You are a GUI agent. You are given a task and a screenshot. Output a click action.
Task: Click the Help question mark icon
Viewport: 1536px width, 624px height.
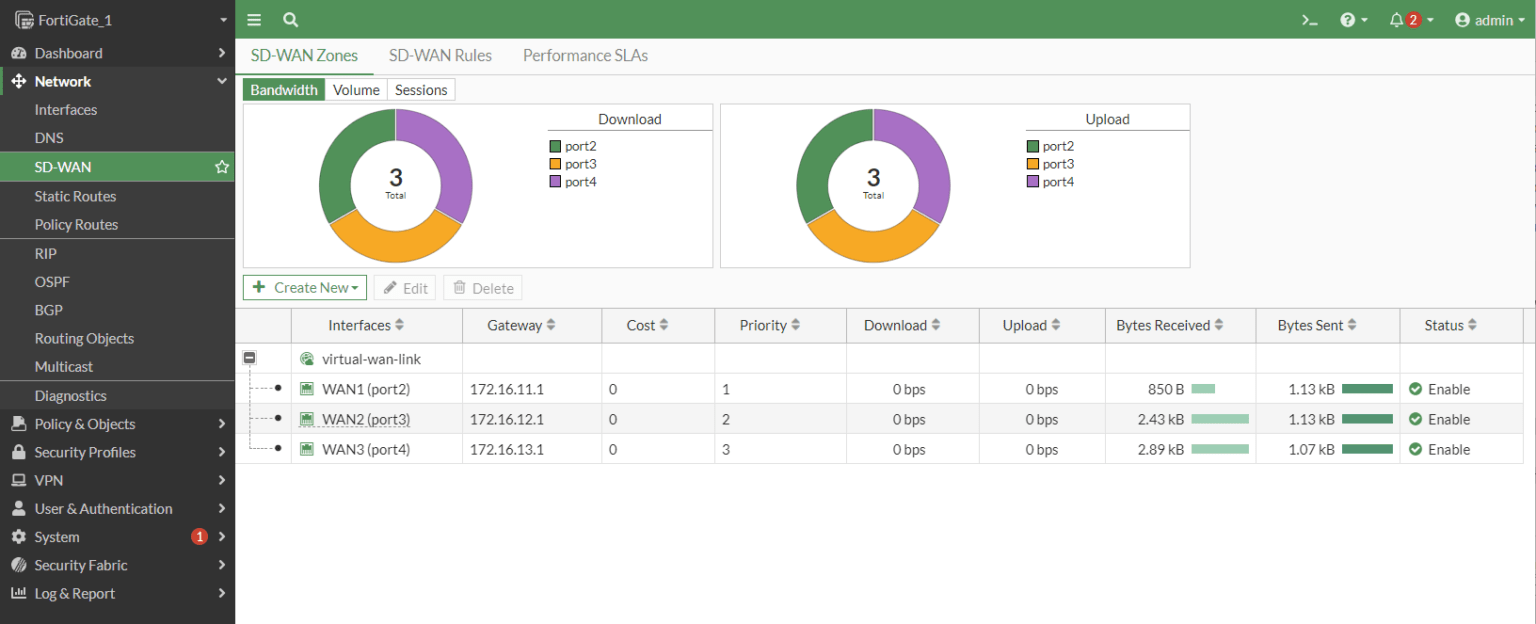tap(1349, 19)
